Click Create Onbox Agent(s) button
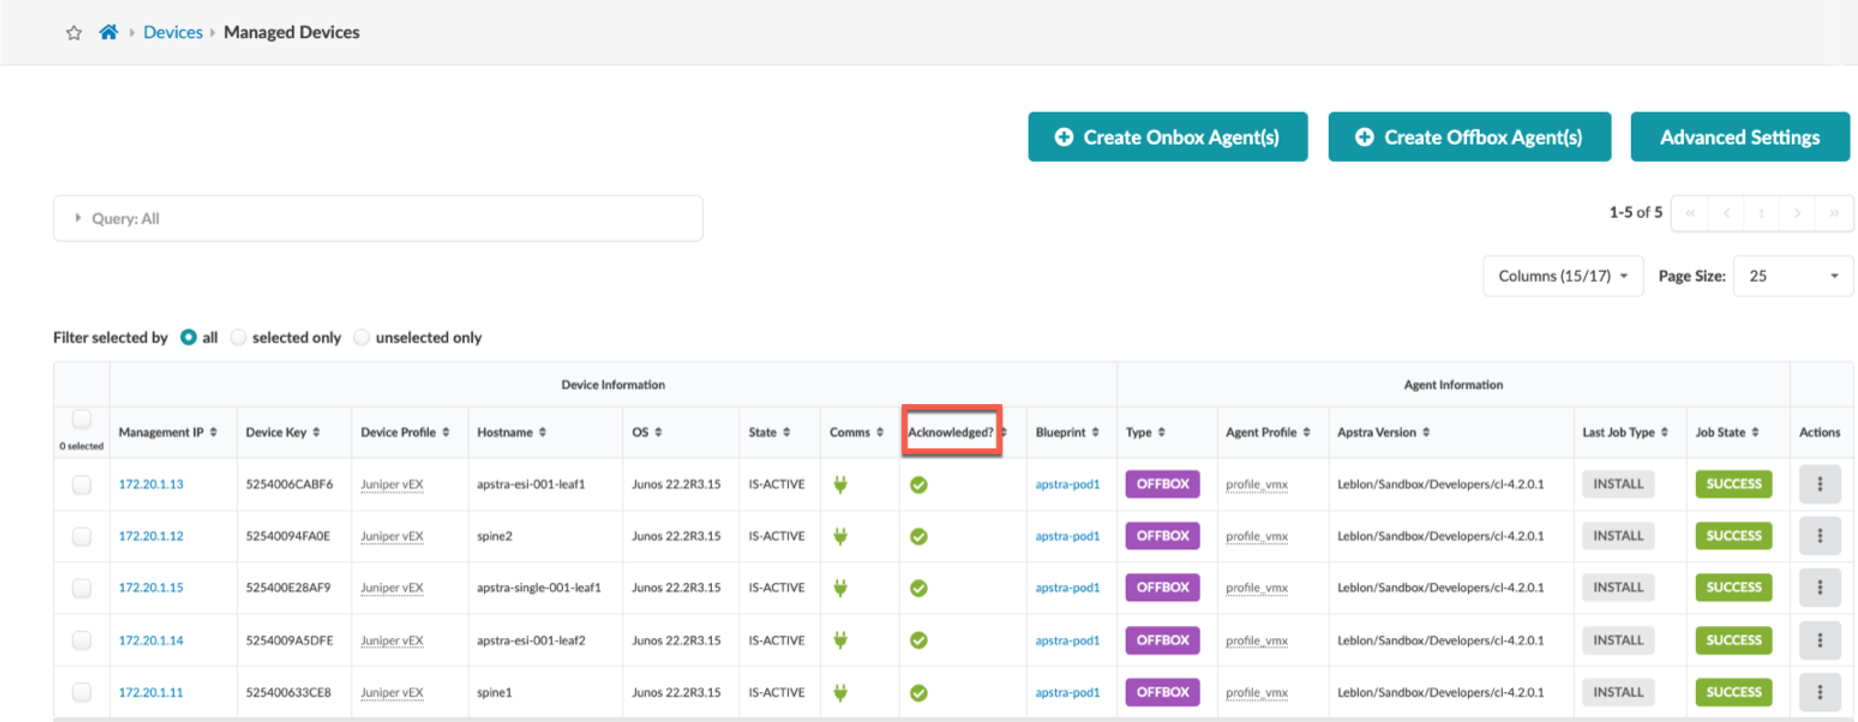The width and height of the screenshot is (1858, 722). click(x=1167, y=137)
